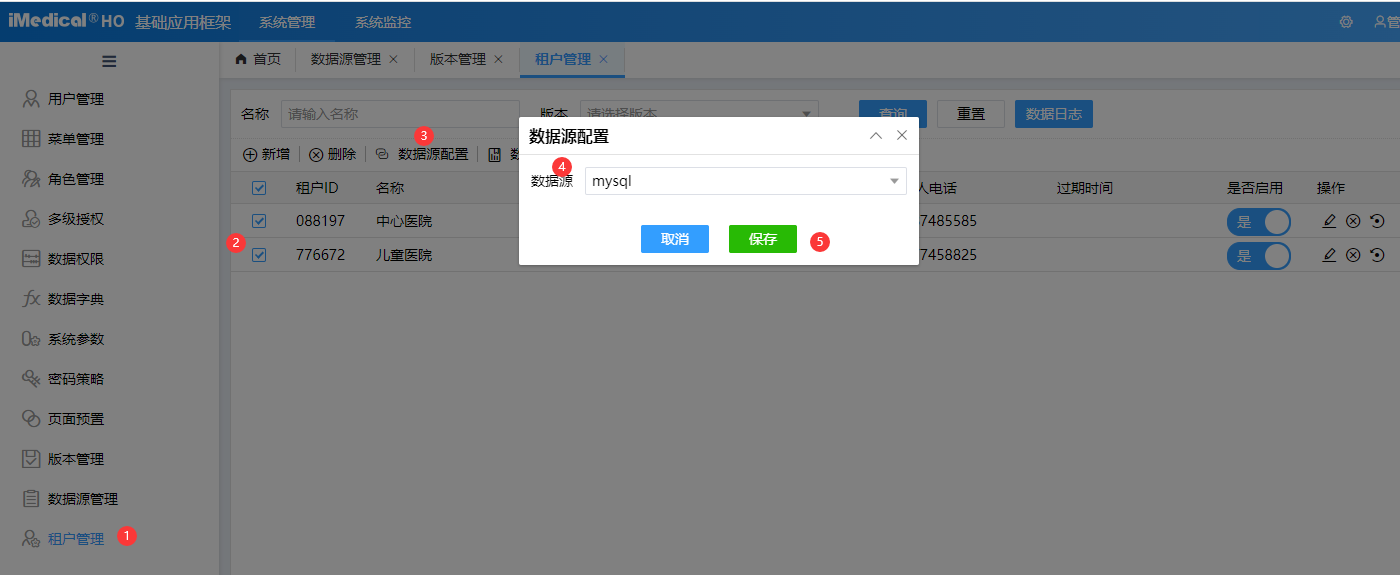Open 密码策略 in the sidebar
This screenshot has height=575, width=1400.
point(64,379)
